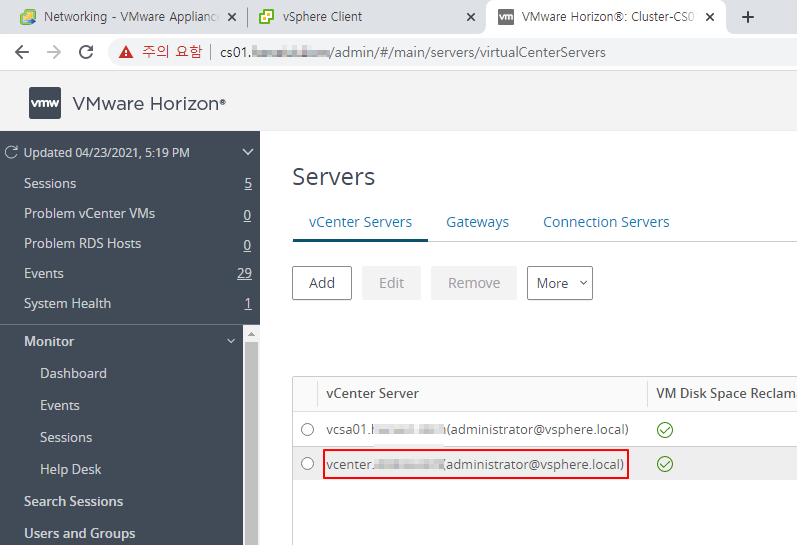797x545 pixels.
Task: Open Help Desk in sidebar
Action: (70, 469)
